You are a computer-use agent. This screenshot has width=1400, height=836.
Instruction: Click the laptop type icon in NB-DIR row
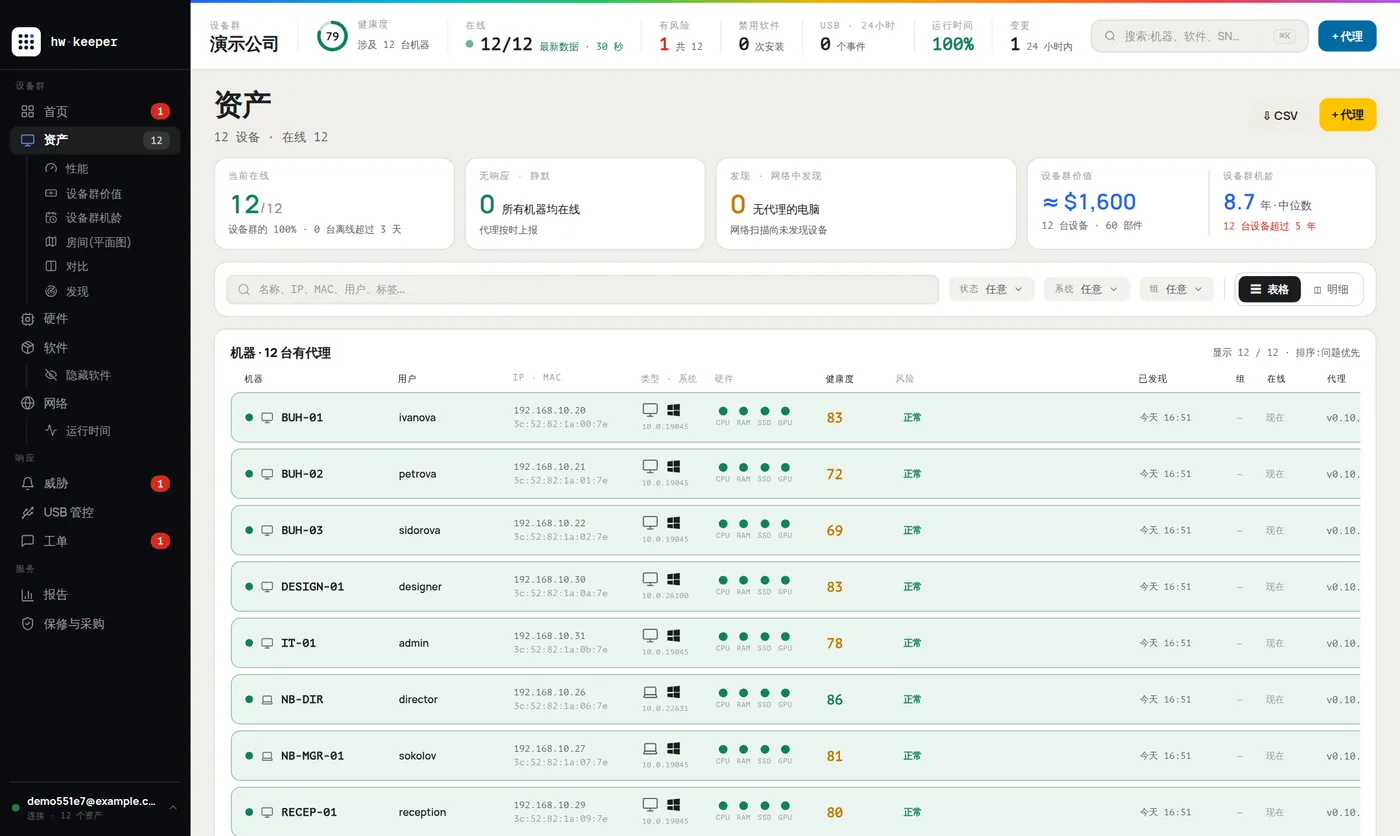click(x=650, y=692)
